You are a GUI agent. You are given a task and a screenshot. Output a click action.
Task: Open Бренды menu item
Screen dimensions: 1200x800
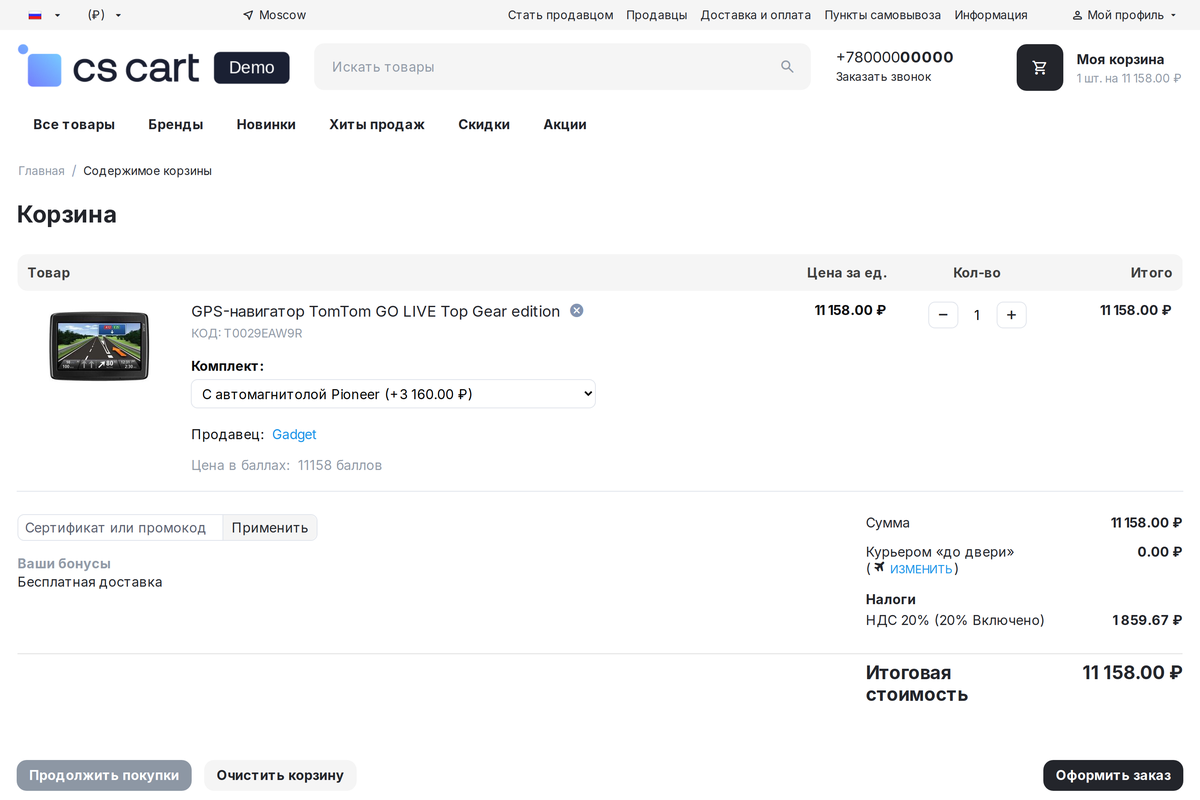tap(176, 124)
